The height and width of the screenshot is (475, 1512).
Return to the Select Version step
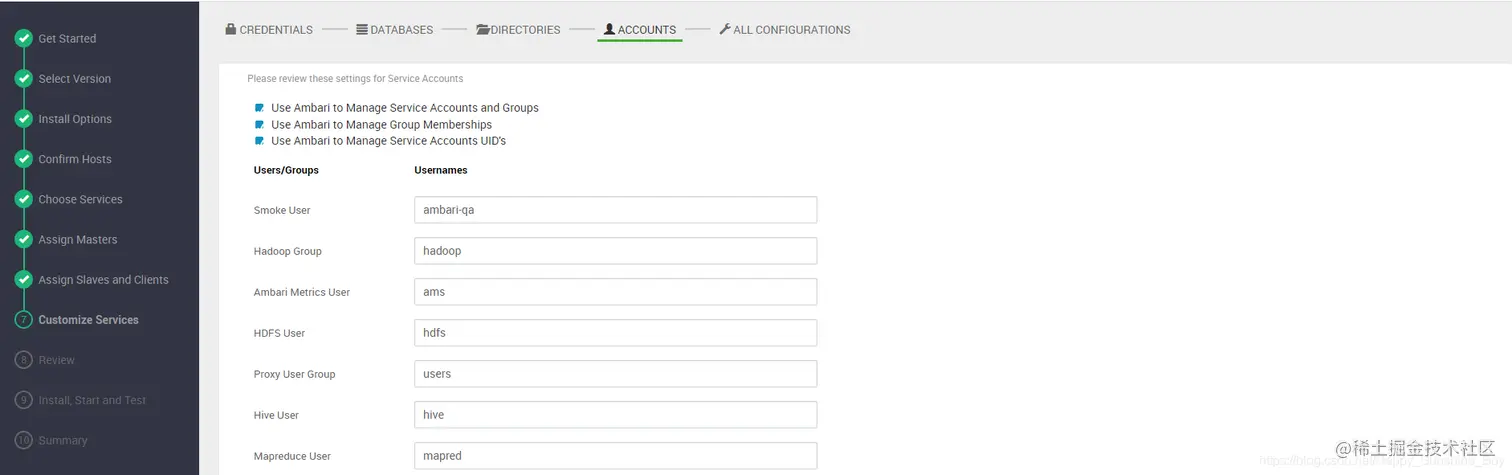tap(75, 79)
